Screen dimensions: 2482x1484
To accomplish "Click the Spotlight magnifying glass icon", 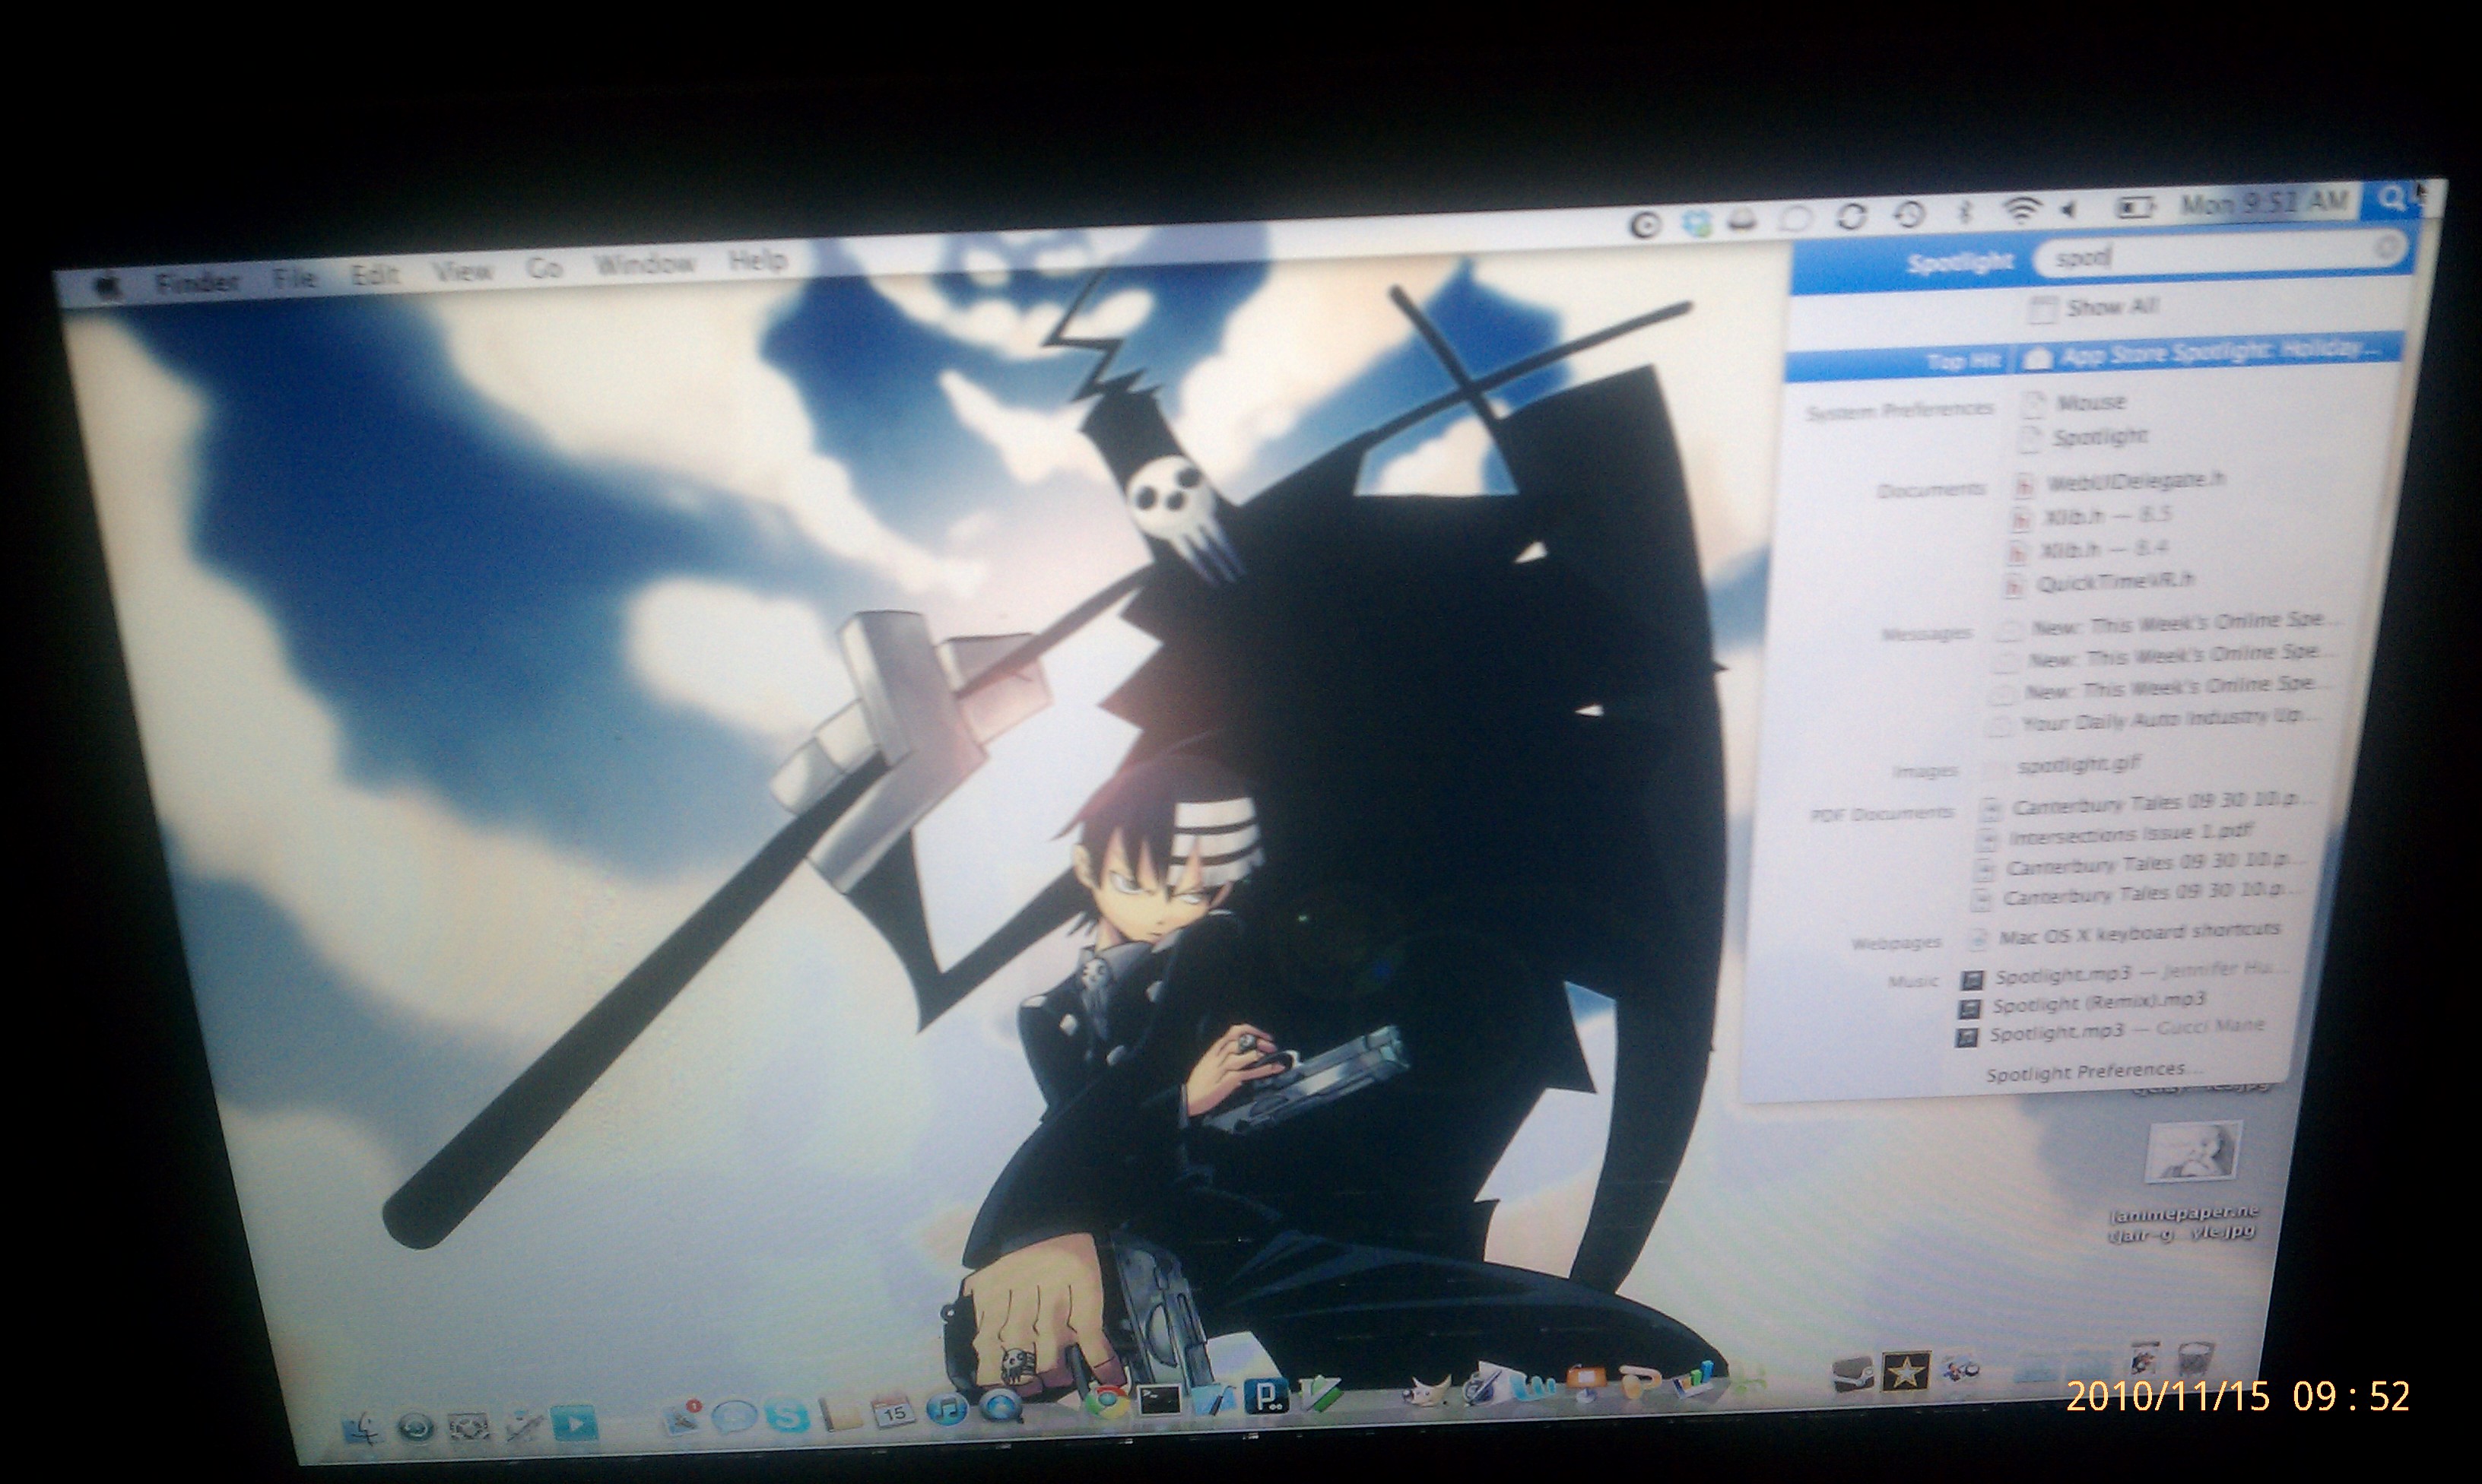I will 2391,199.
